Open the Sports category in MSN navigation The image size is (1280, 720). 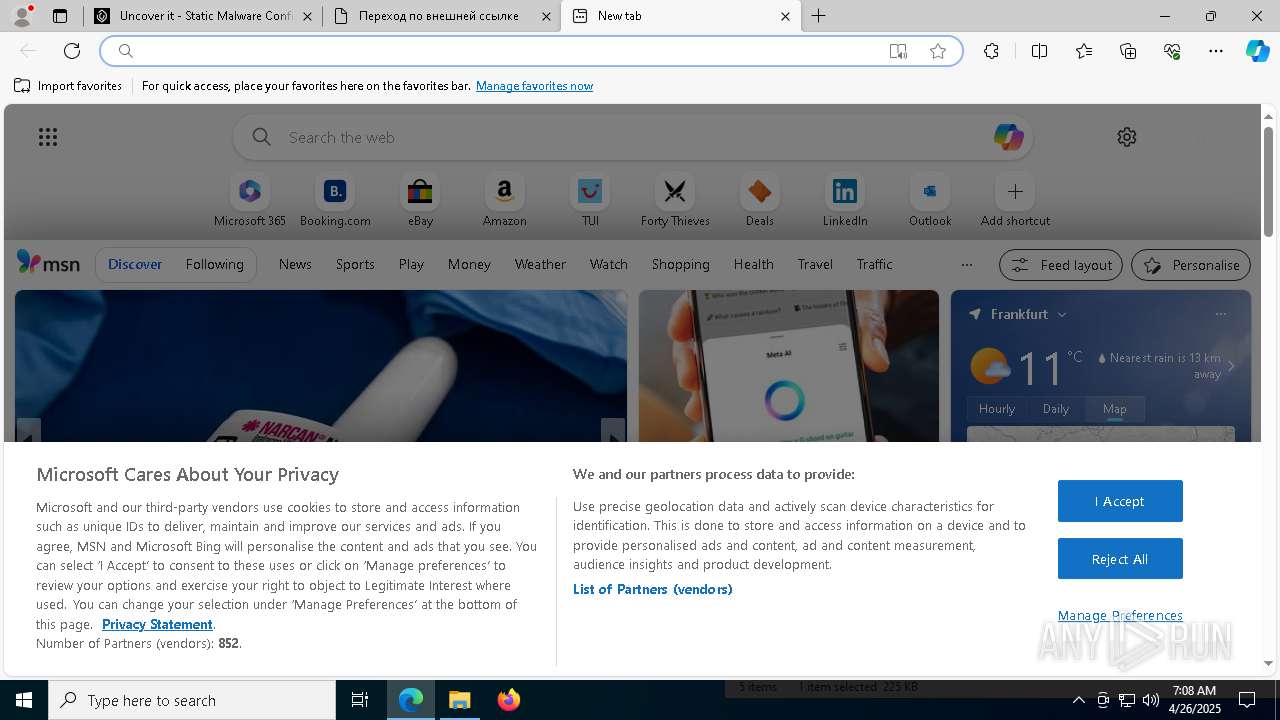[355, 264]
